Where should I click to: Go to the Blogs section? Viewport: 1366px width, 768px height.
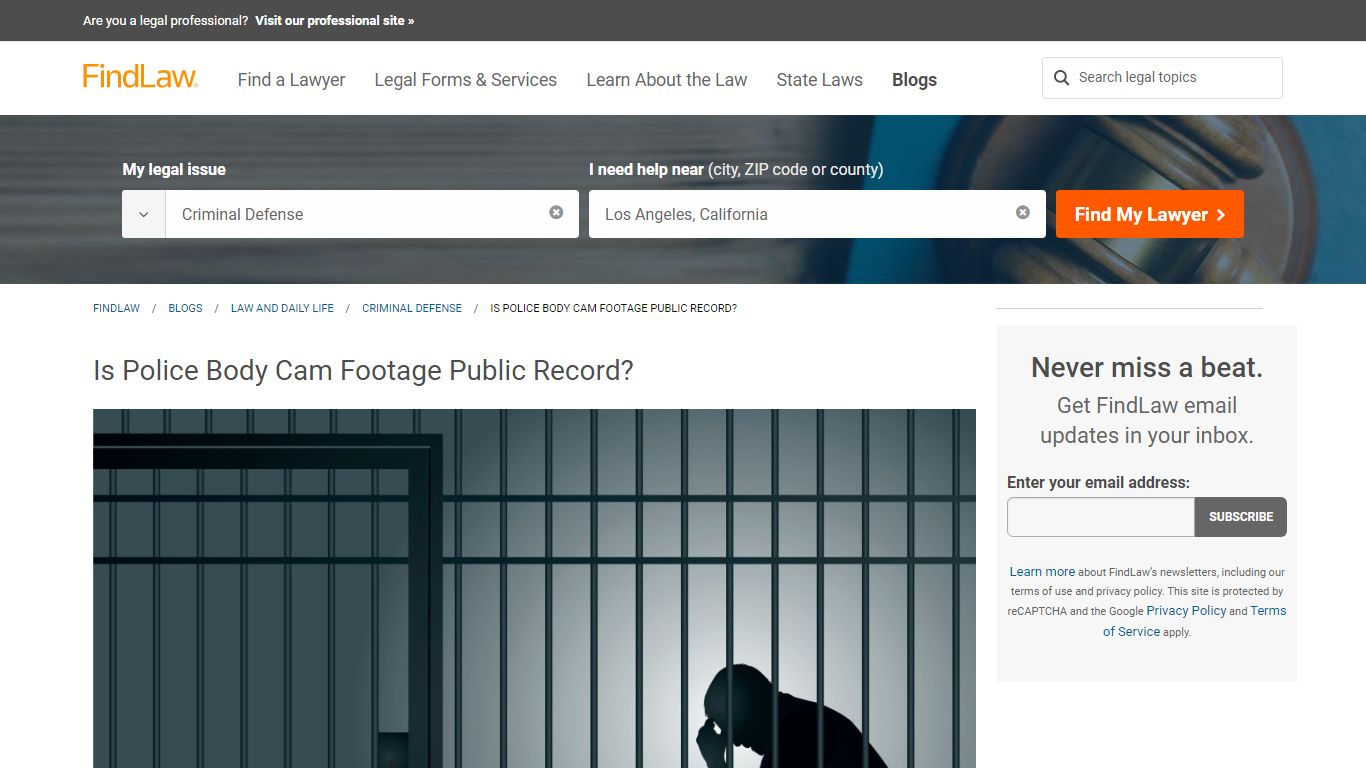coord(914,80)
